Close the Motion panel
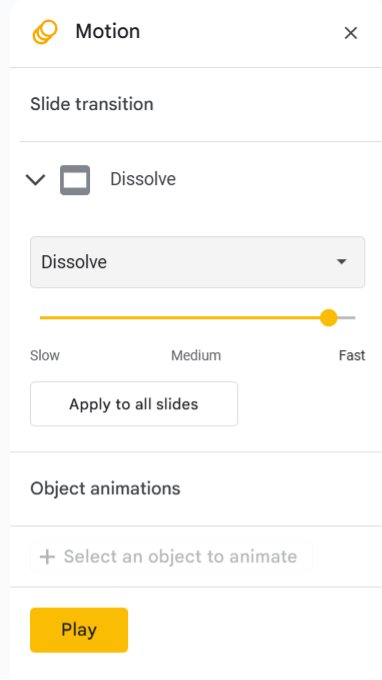Image resolution: width=382 pixels, height=680 pixels. click(x=350, y=33)
